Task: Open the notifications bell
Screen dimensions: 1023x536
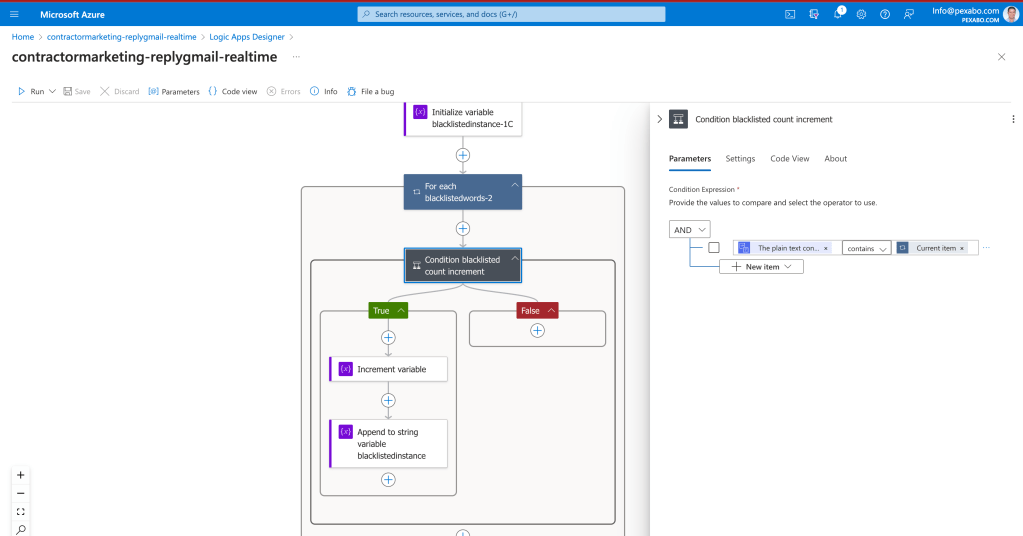Action: [x=838, y=14]
